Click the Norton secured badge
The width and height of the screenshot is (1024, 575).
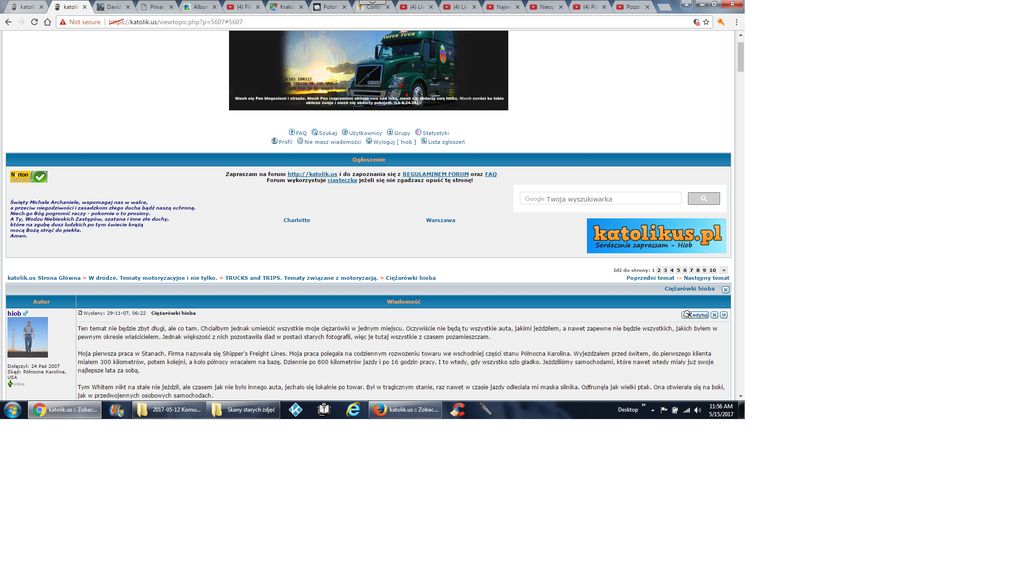point(29,176)
